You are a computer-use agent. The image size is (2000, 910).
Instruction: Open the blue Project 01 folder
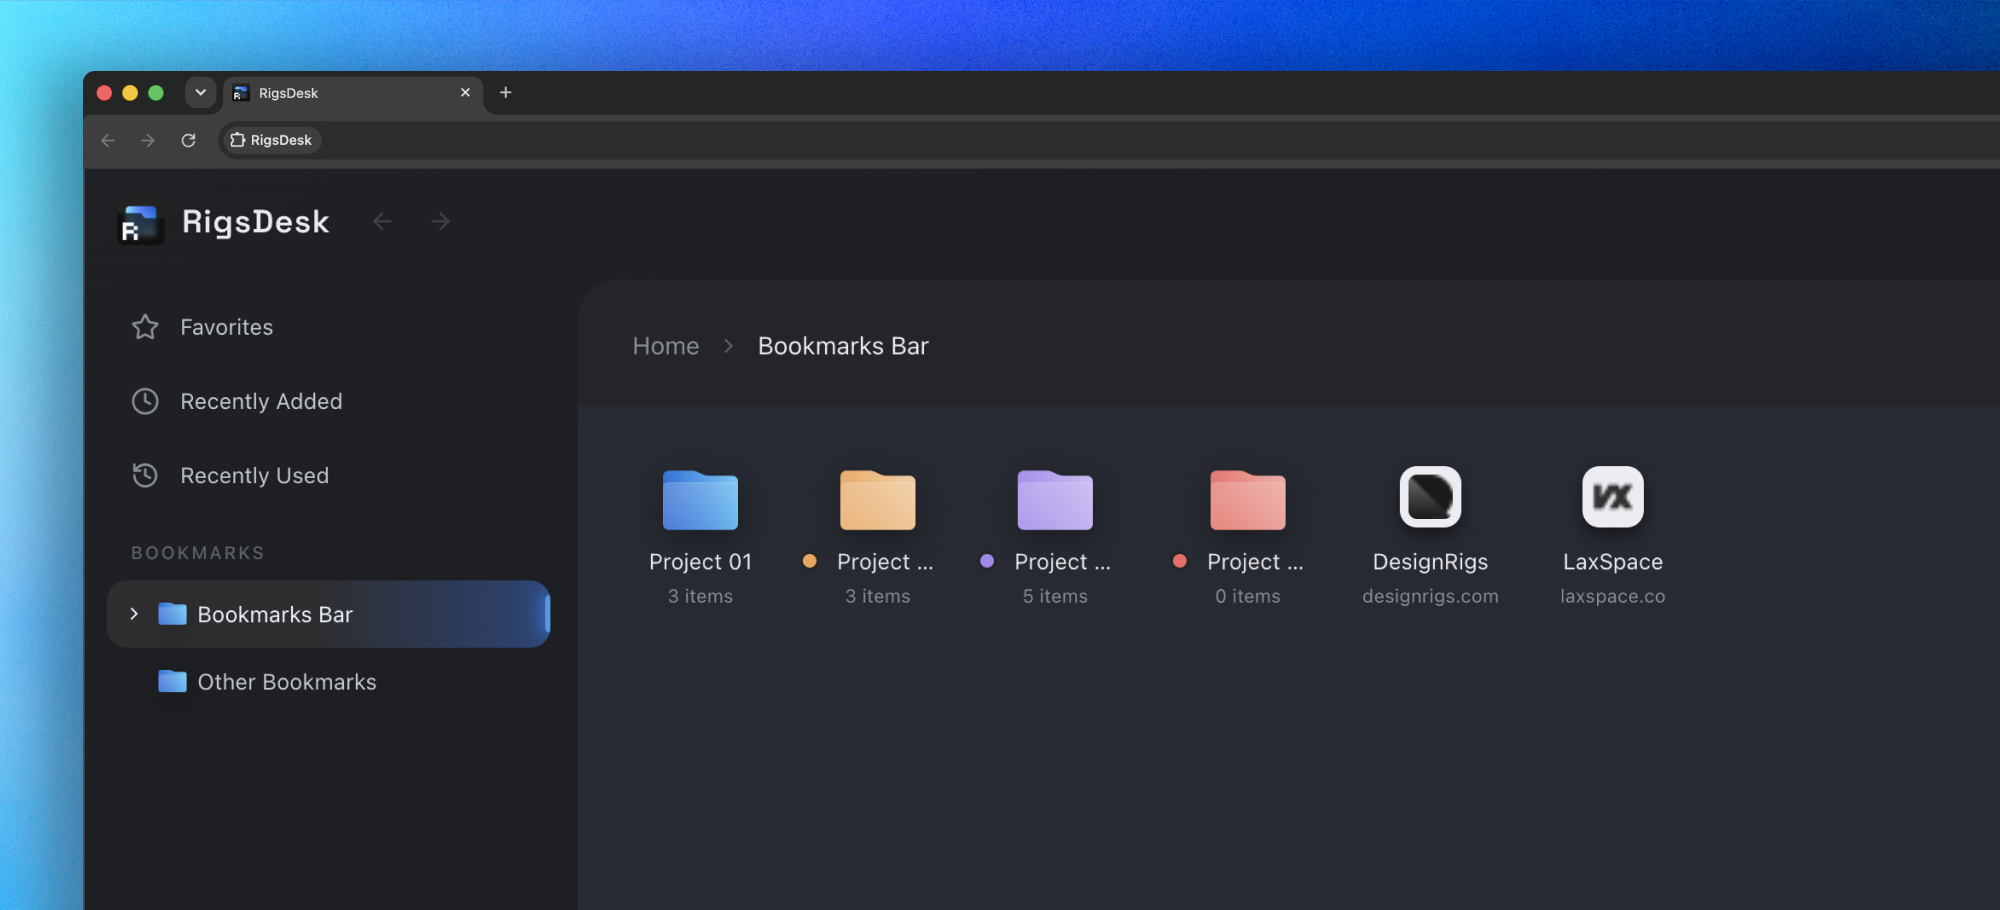coord(700,499)
